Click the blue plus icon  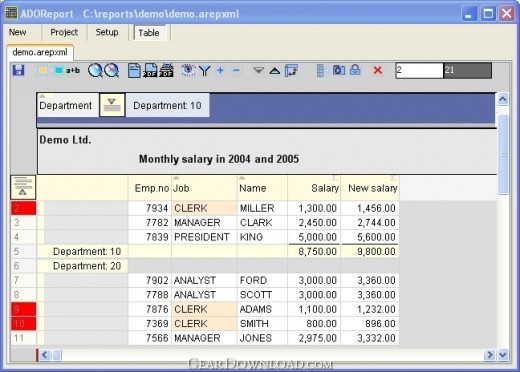coord(220,70)
